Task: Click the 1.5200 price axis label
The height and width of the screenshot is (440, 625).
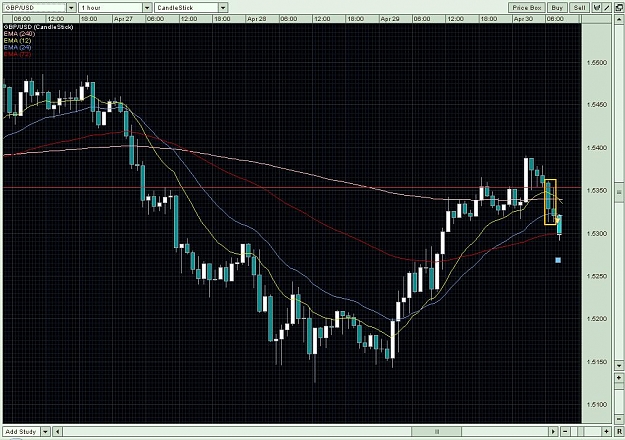Action: pyautogui.click(x=597, y=319)
